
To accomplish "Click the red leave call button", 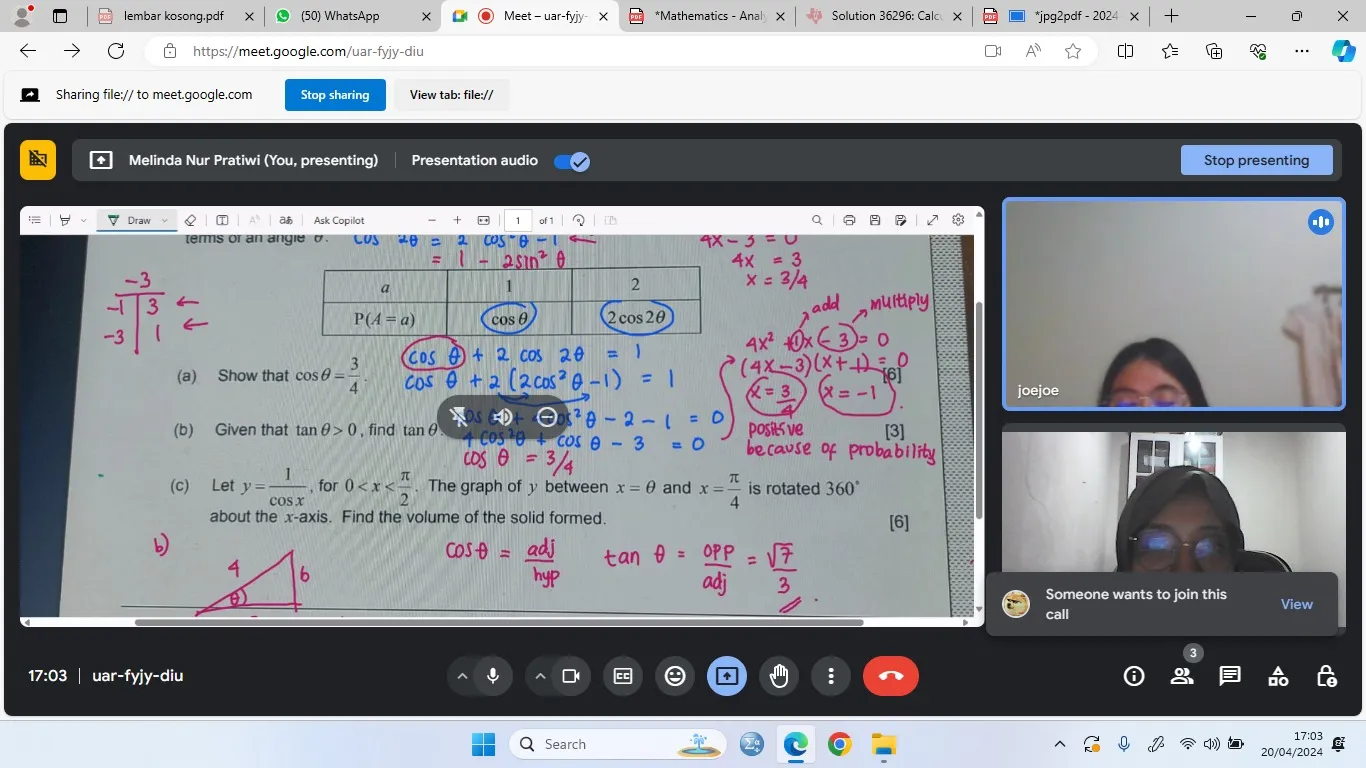I will (x=890, y=677).
